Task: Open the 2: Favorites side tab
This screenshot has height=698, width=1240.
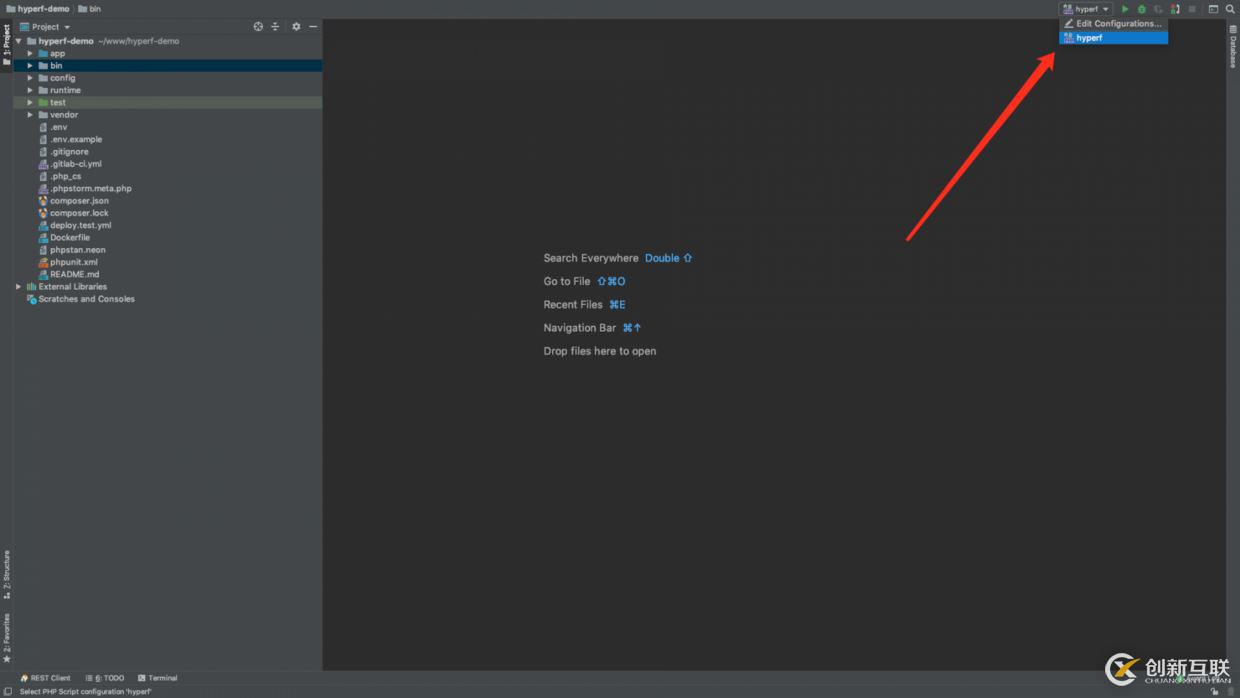Action: tap(6, 637)
